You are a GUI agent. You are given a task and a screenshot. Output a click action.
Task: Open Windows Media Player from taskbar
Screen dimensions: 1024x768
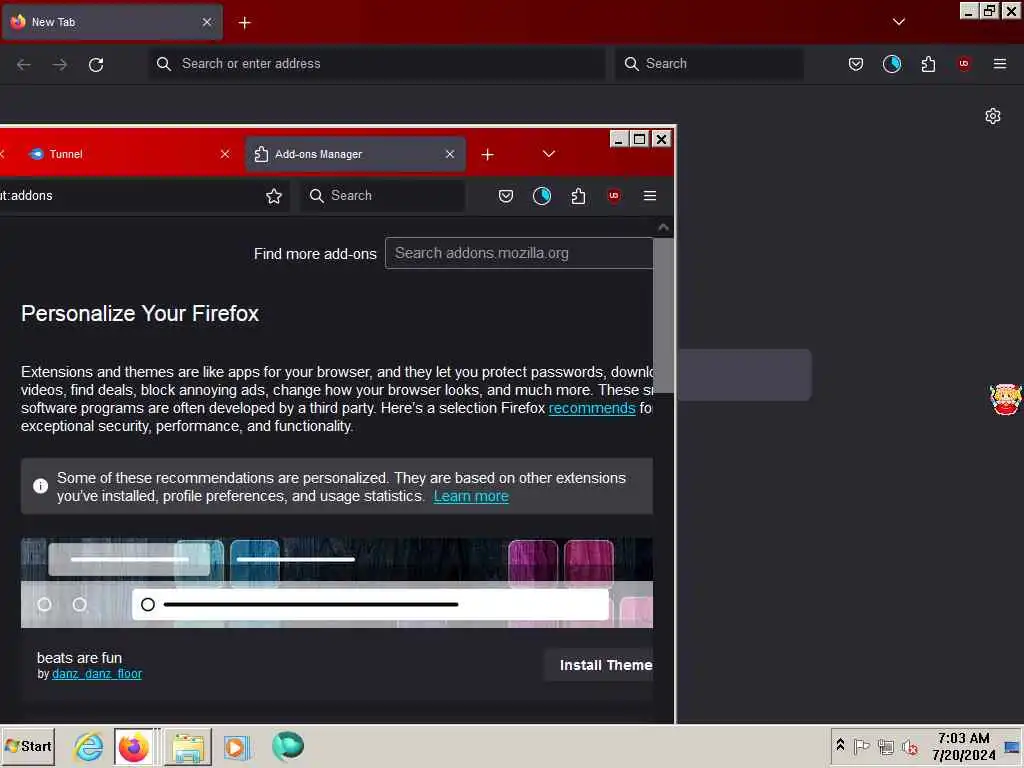[x=237, y=746]
